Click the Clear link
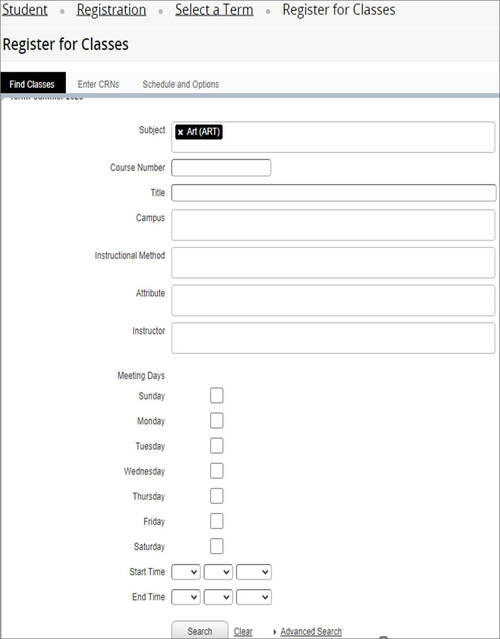Image resolution: width=500 pixels, height=639 pixels. 243,632
